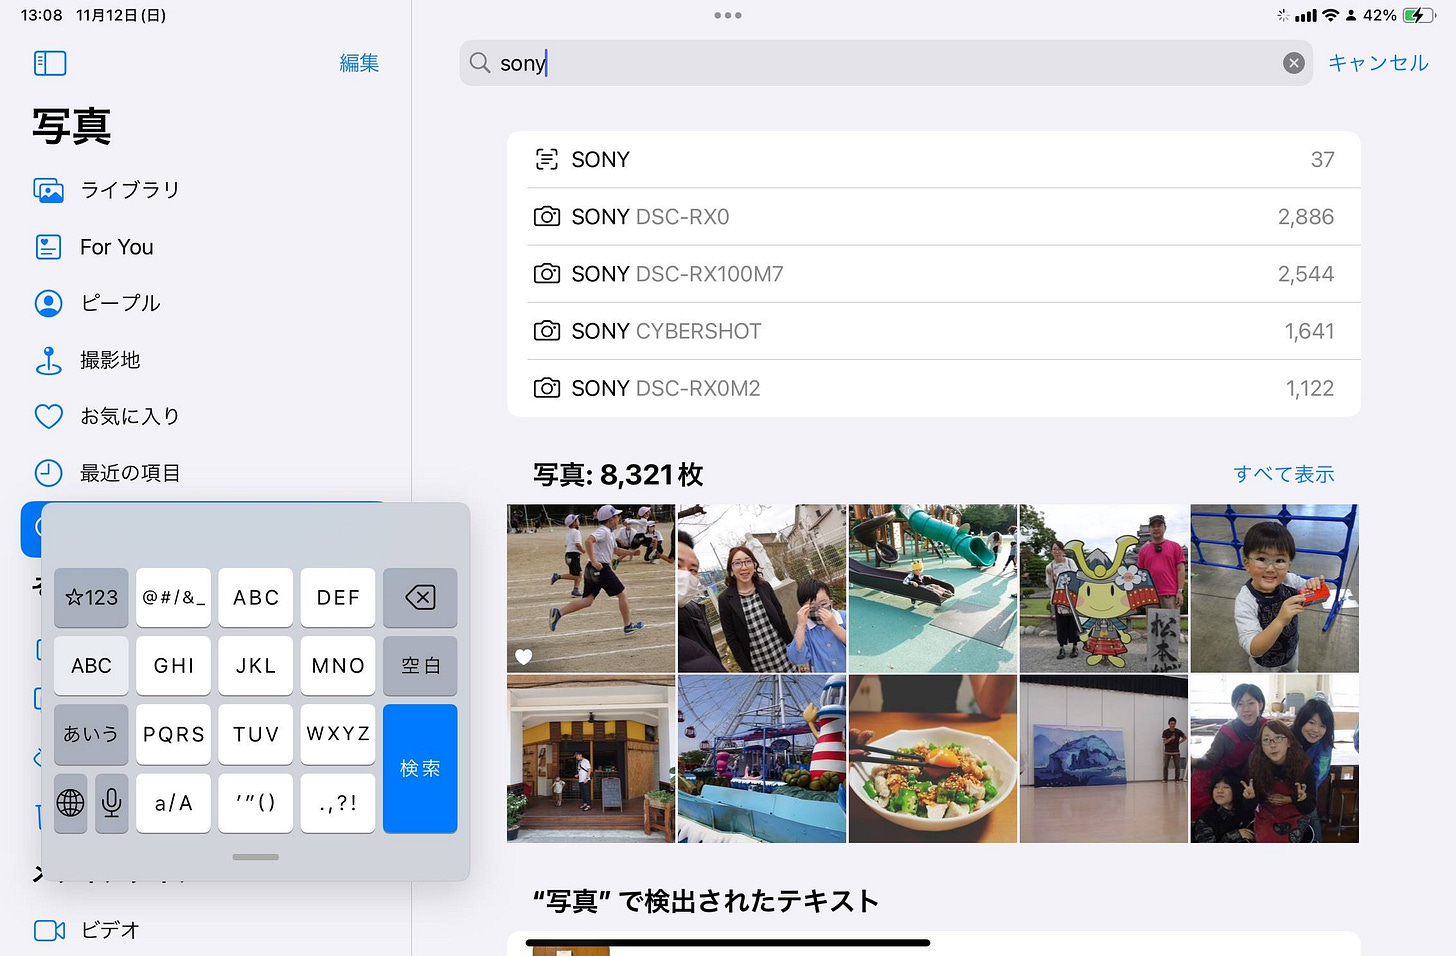Click the camera icon beside SONY DSC-RX0
The height and width of the screenshot is (956, 1456).
pos(547,216)
